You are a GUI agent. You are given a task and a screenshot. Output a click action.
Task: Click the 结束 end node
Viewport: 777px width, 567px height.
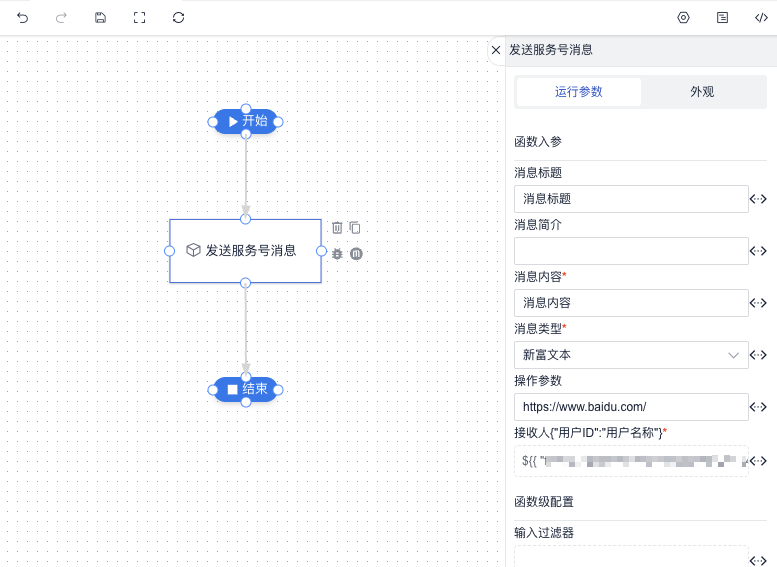[246, 389]
